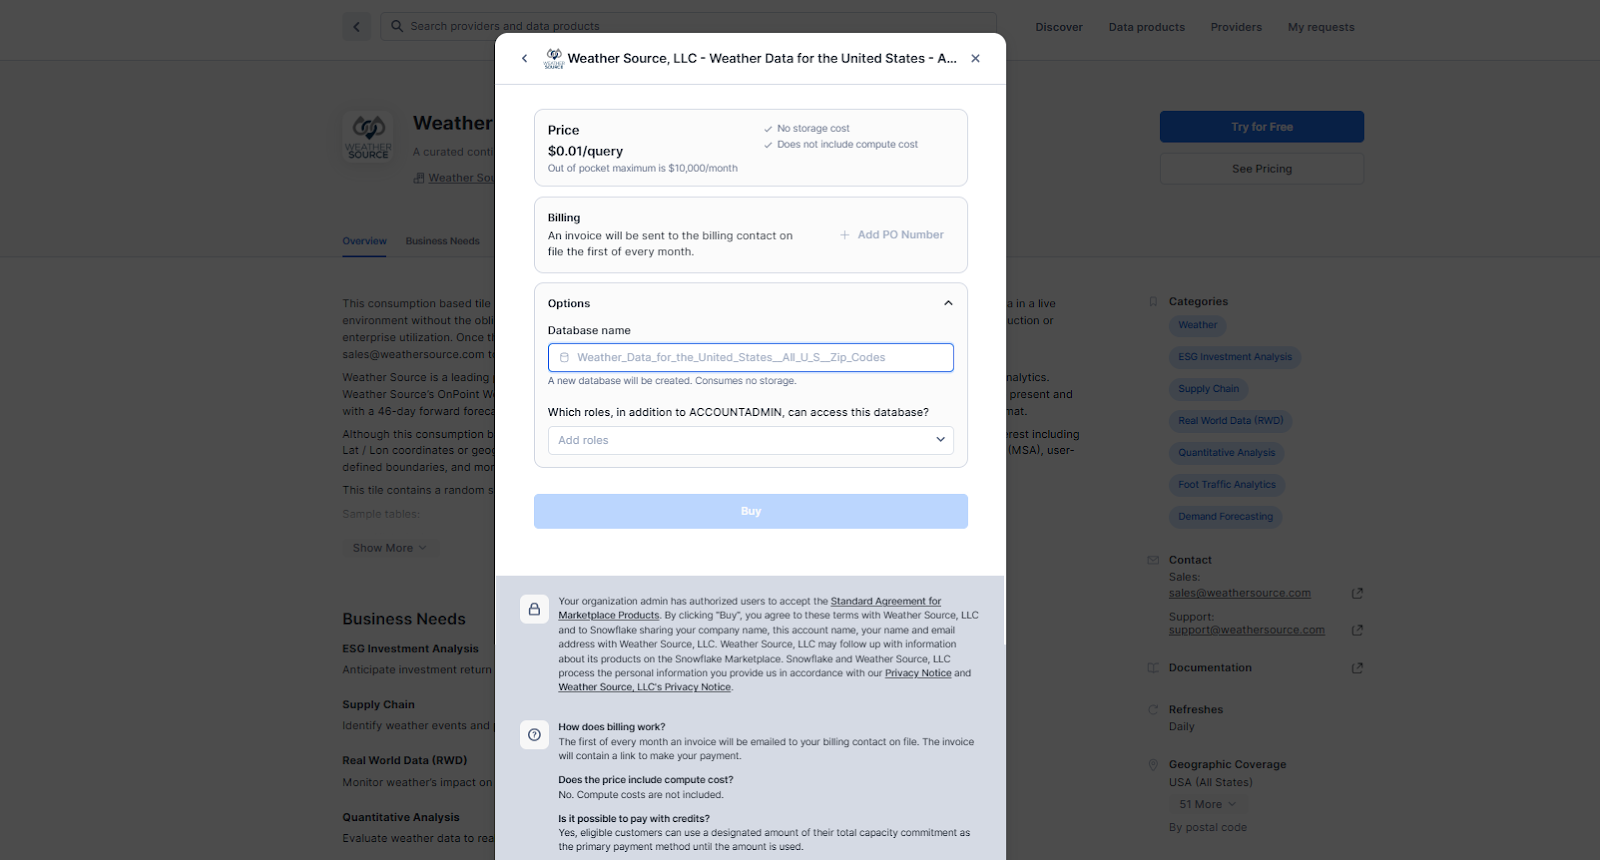This screenshot has width=1600, height=860.
Task: Go to My requests in top navigation
Action: point(1320,27)
